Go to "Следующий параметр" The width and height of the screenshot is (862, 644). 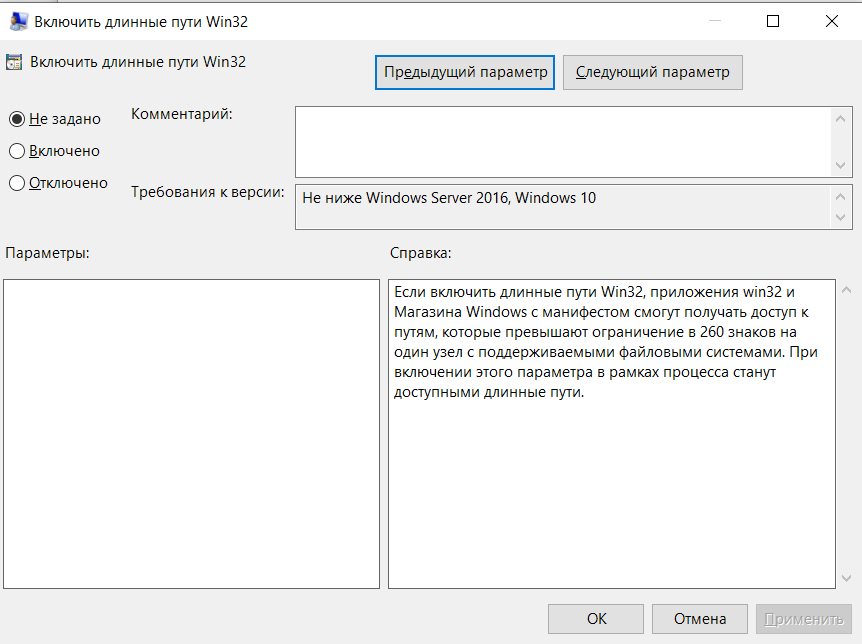653,72
